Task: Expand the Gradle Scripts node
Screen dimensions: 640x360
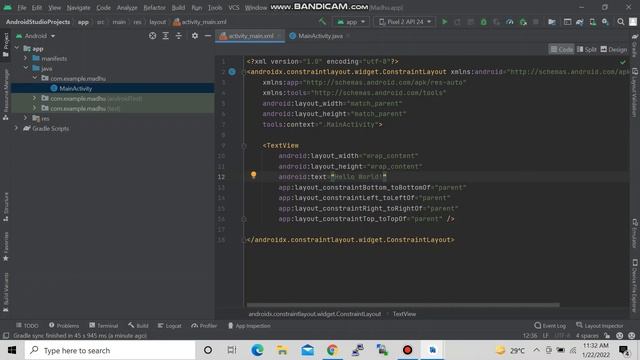Action: click(x=17, y=128)
